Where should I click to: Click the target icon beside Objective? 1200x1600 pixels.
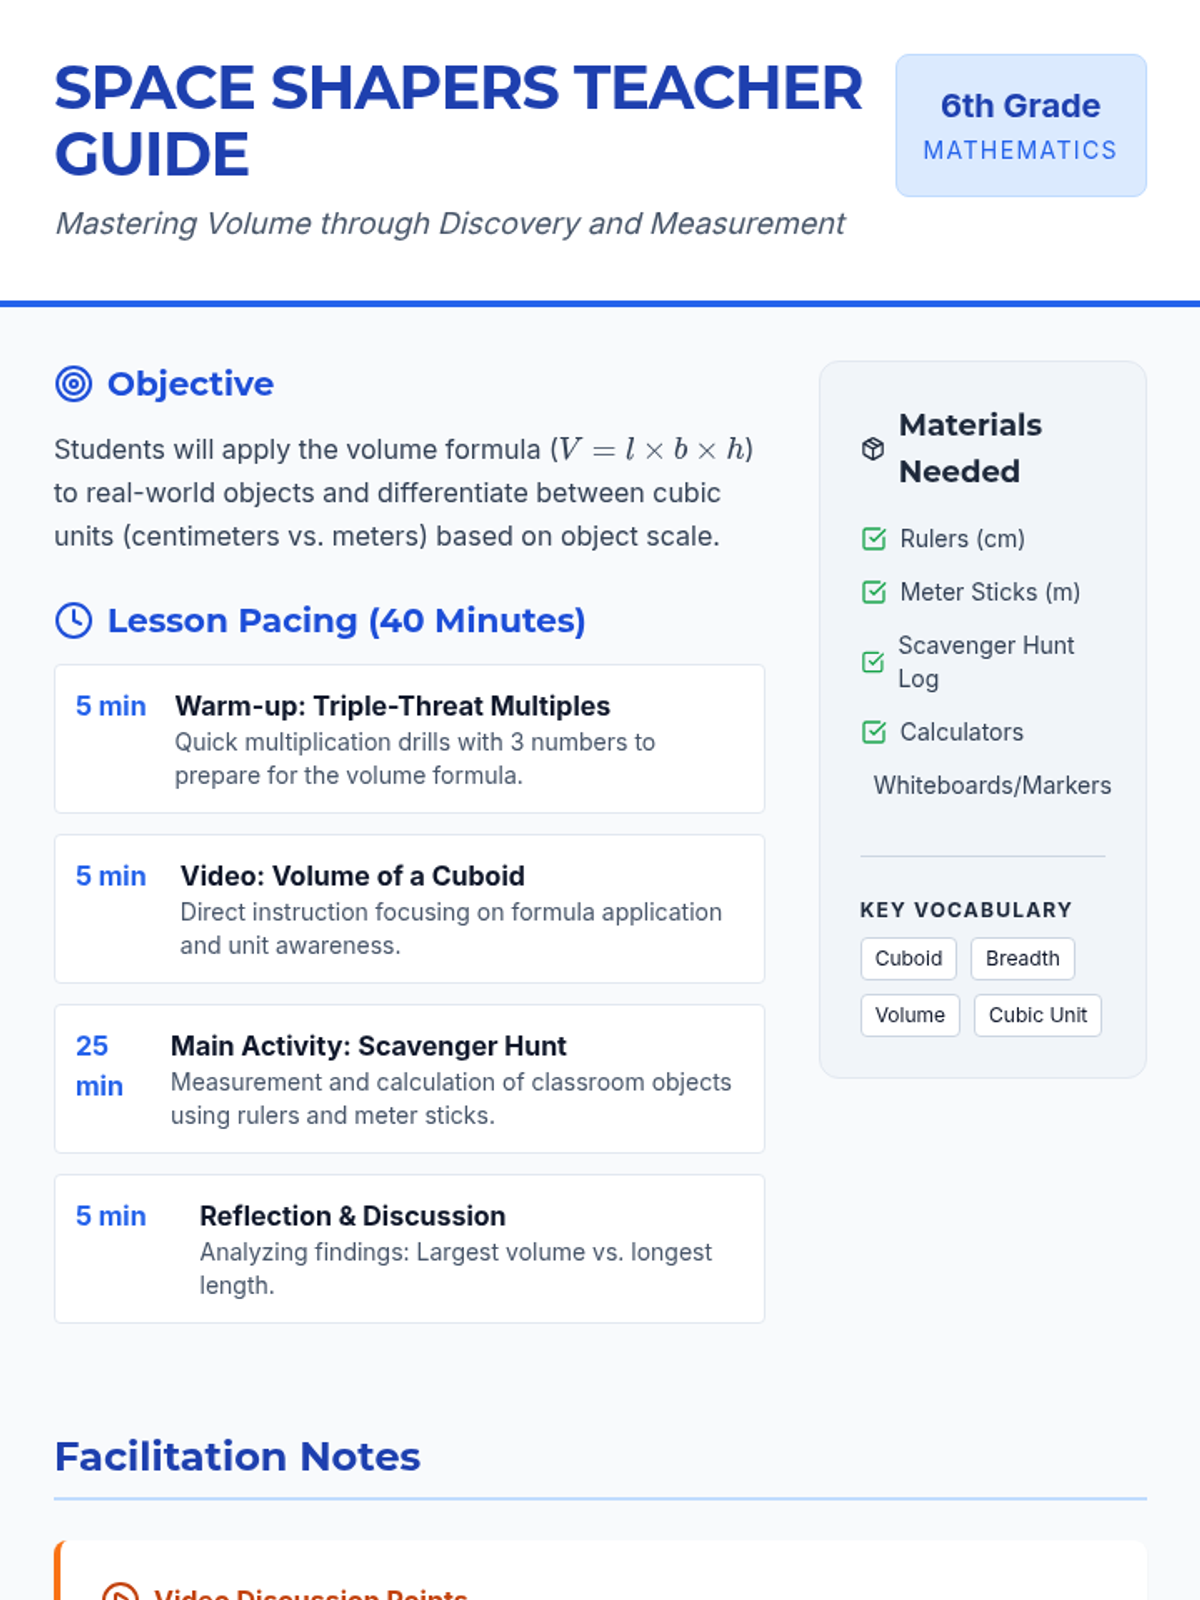(73, 384)
